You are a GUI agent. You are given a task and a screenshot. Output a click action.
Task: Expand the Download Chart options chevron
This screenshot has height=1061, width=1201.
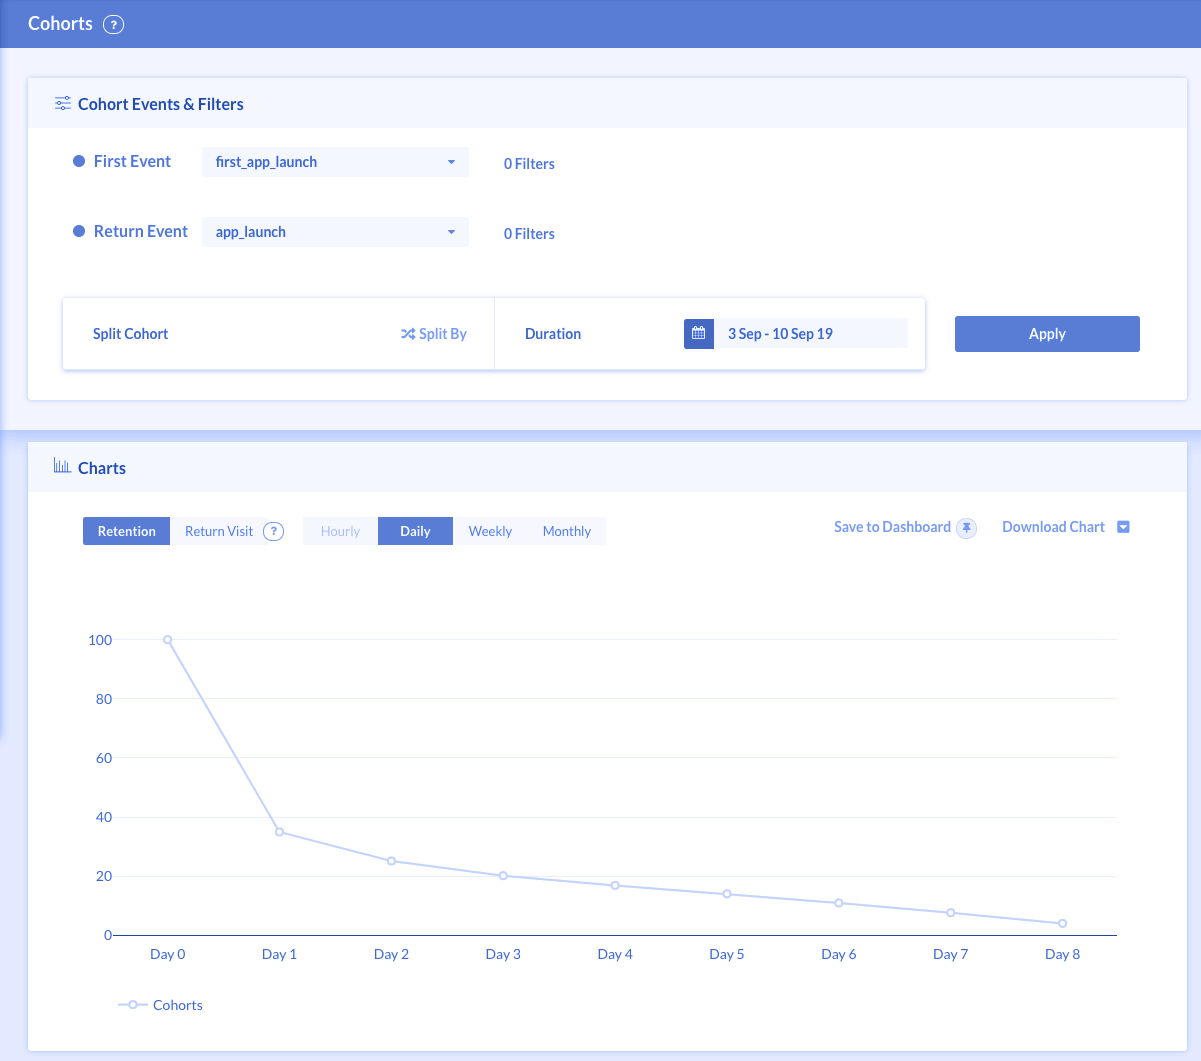(1123, 526)
